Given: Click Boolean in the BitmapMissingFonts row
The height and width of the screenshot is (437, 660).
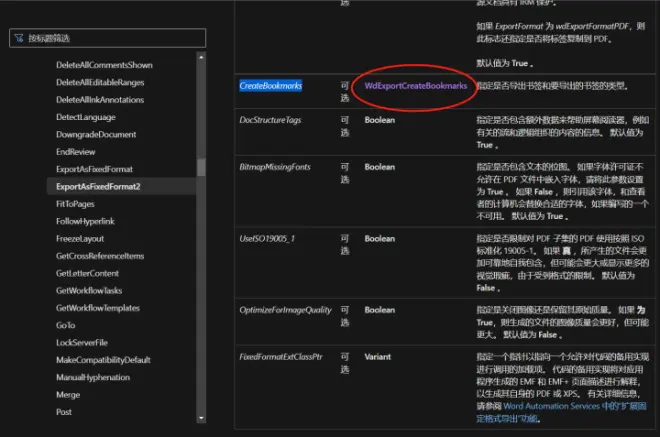Looking at the screenshot, I should pos(380,167).
